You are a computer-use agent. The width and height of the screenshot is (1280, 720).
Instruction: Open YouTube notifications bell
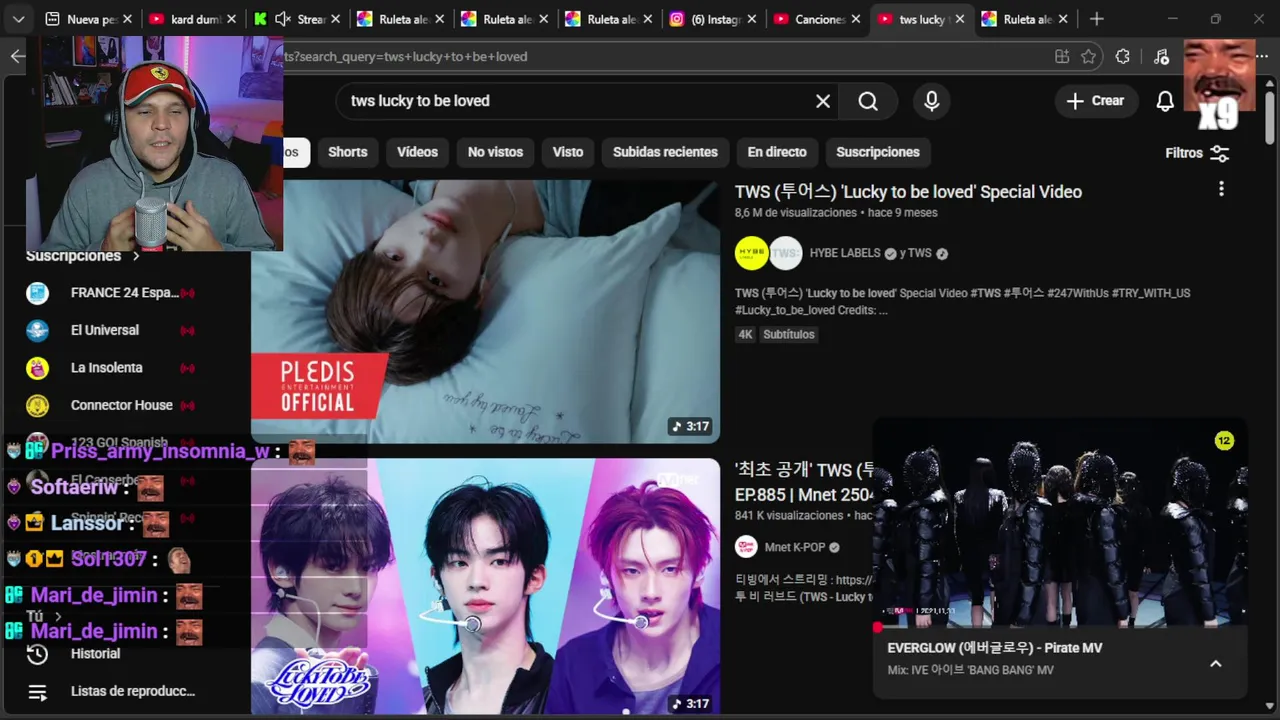coord(1165,101)
